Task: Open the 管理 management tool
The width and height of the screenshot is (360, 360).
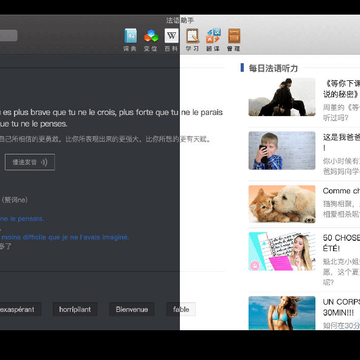Action: (234, 40)
